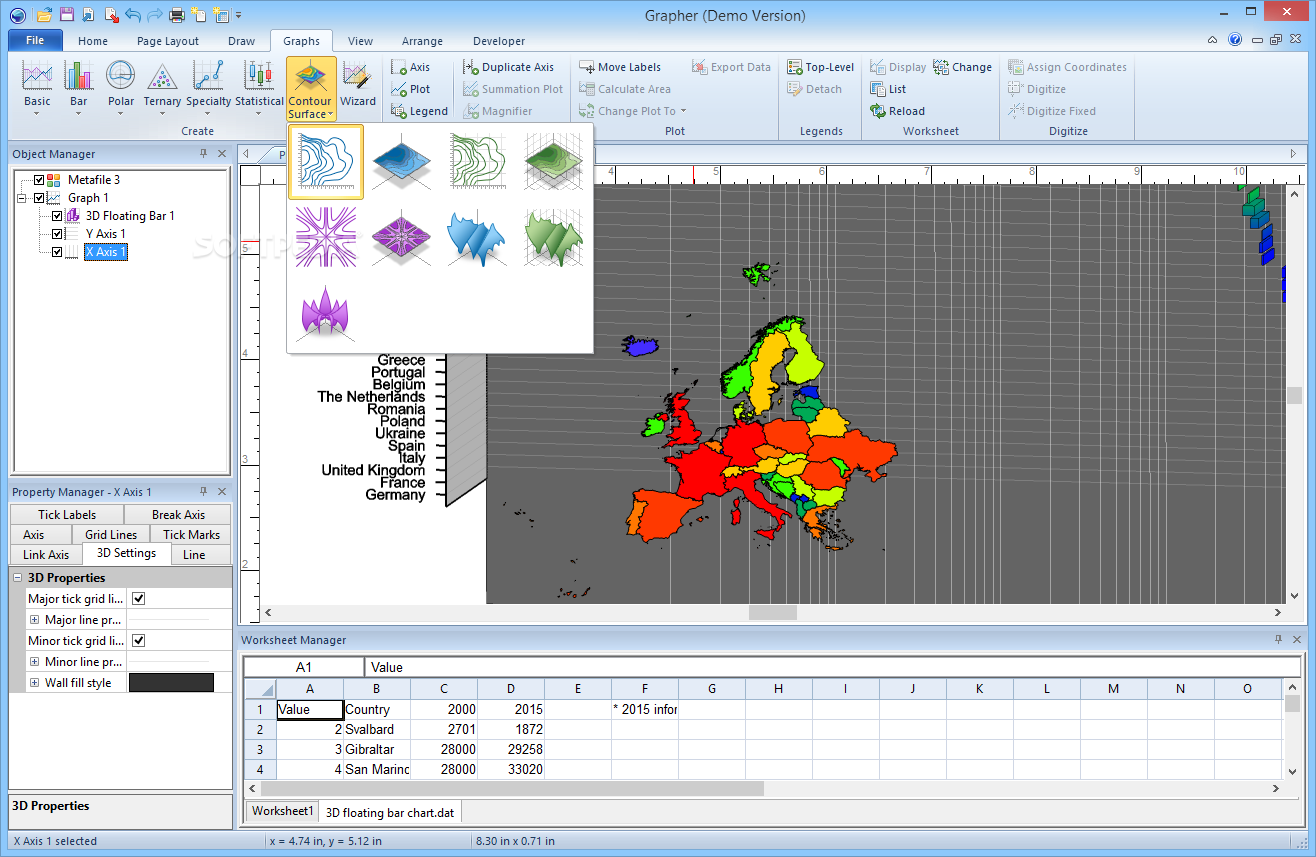This screenshot has width=1316, height=857.
Task: Choose the green 3D contour function thumbnail
Action: click(554, 162)
